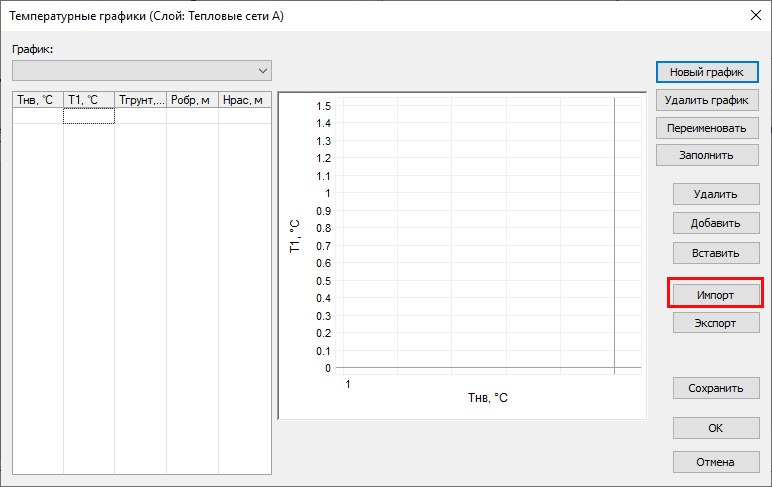Click the Новый график button
772x487 pixels.
coord(707,72)
